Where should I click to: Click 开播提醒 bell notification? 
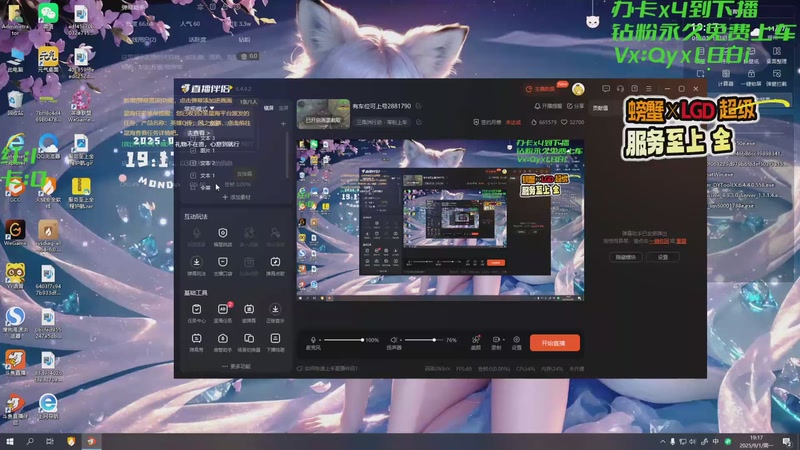(548, 106)
